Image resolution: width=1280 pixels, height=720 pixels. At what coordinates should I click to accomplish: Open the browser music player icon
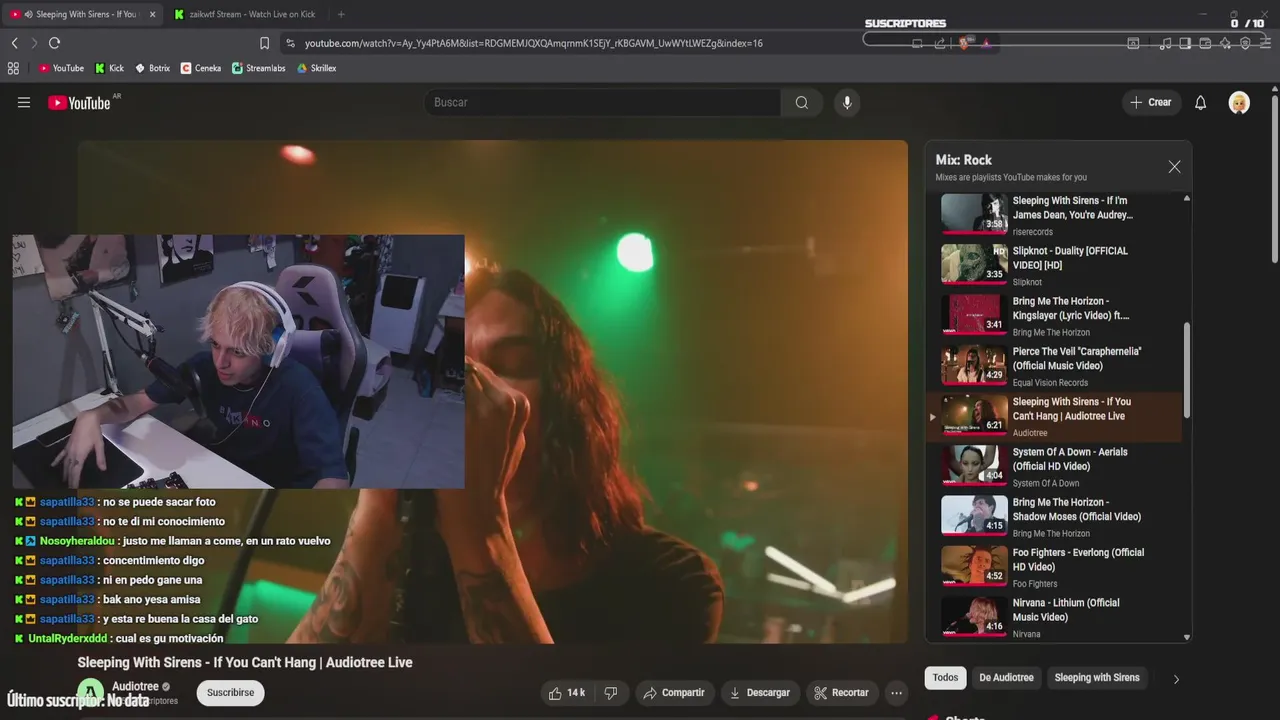1166,43
